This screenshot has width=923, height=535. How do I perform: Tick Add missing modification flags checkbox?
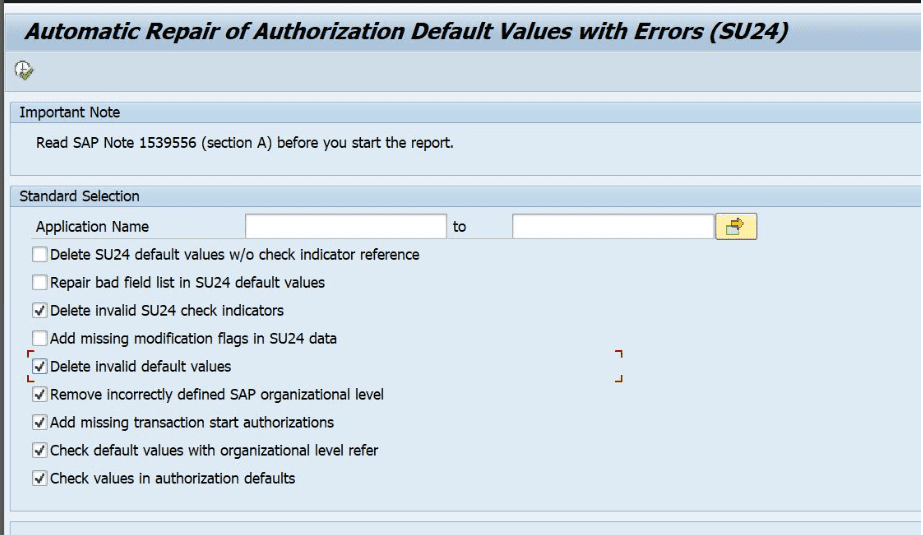(40, 339)
